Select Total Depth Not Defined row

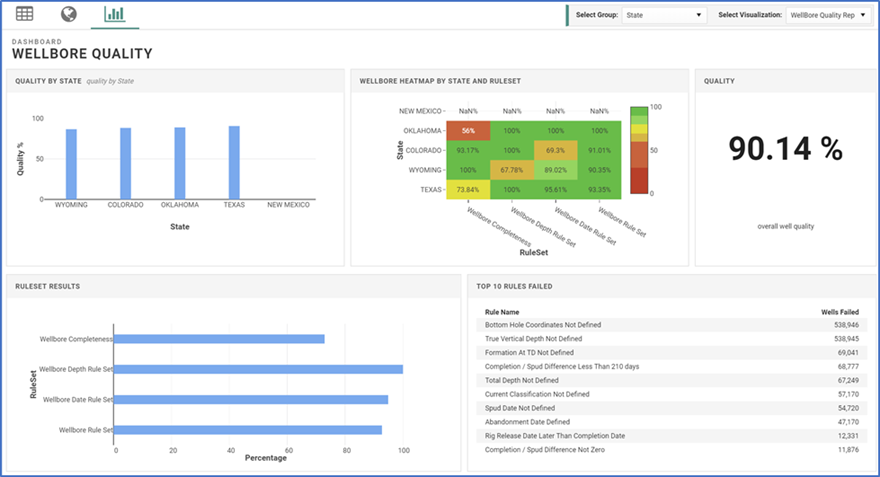tap(672, 380)
